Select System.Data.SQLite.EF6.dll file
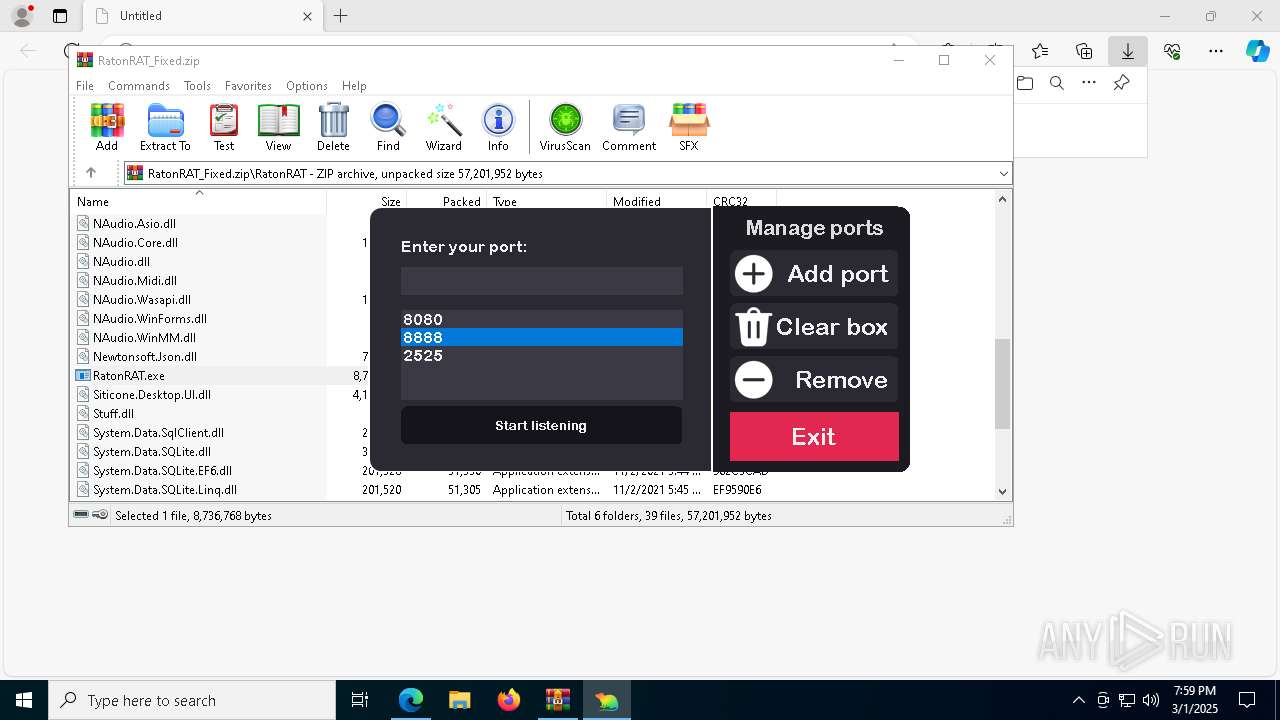 (x=162, y=471)
